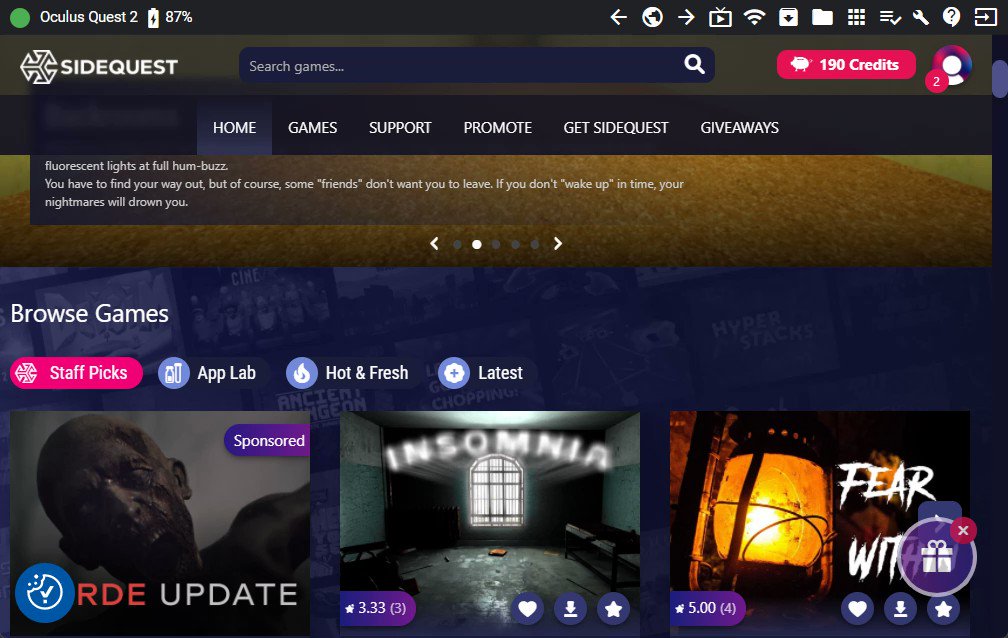Open the install APK download box icon
The width and height of the screenshot is (1008, 638).
(x=788, y=17)
